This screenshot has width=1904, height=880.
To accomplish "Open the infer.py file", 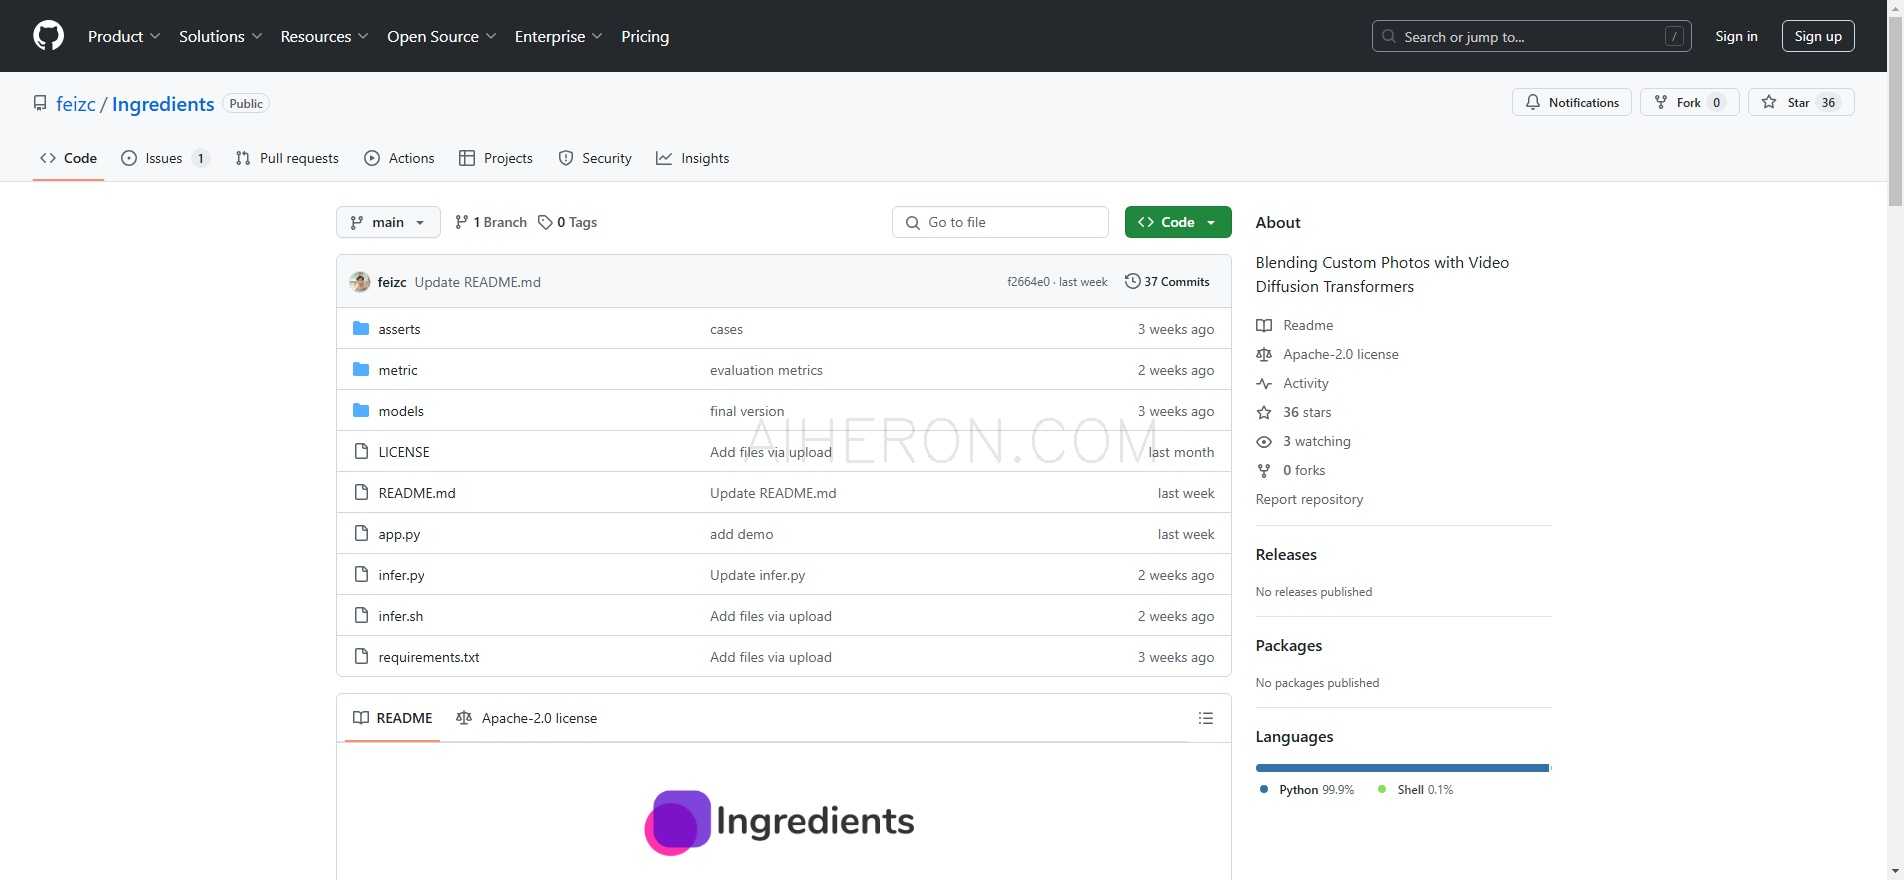I will point(401,575).
